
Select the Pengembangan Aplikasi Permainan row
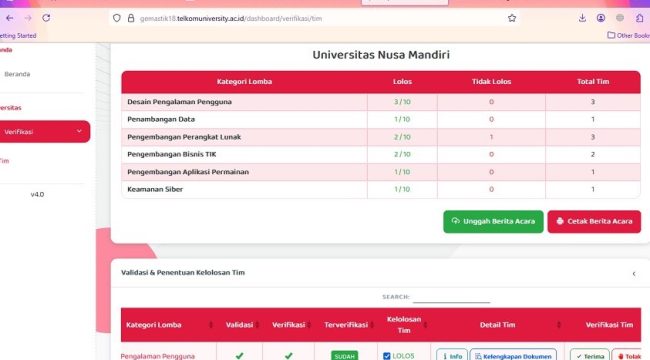pos(381,172)
